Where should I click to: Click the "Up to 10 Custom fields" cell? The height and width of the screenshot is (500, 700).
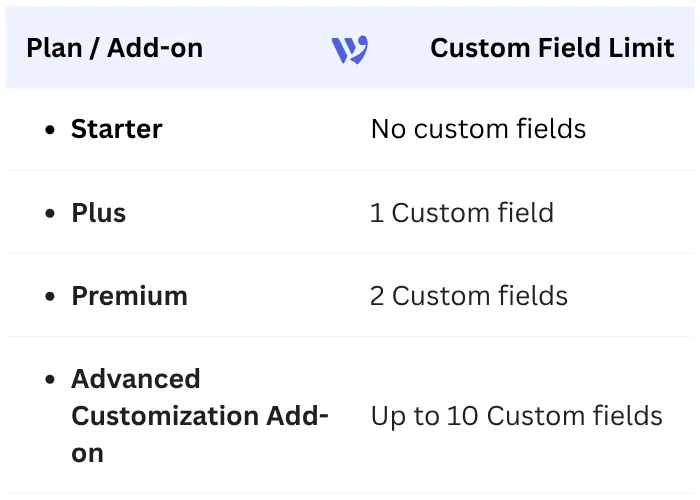516,416
